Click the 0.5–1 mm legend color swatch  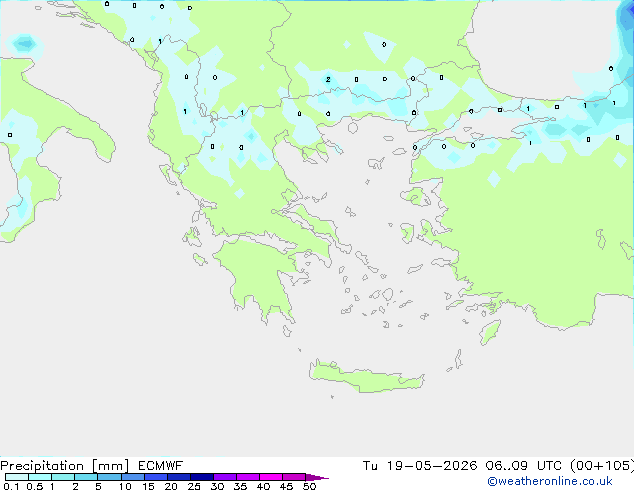[40, 477]
